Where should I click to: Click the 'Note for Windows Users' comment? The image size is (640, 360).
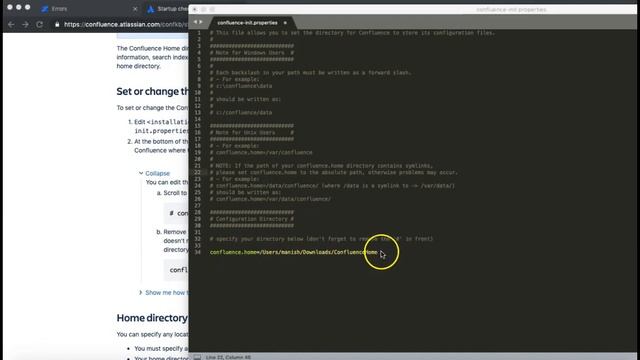pyautogui.click(x=252, y=53)
